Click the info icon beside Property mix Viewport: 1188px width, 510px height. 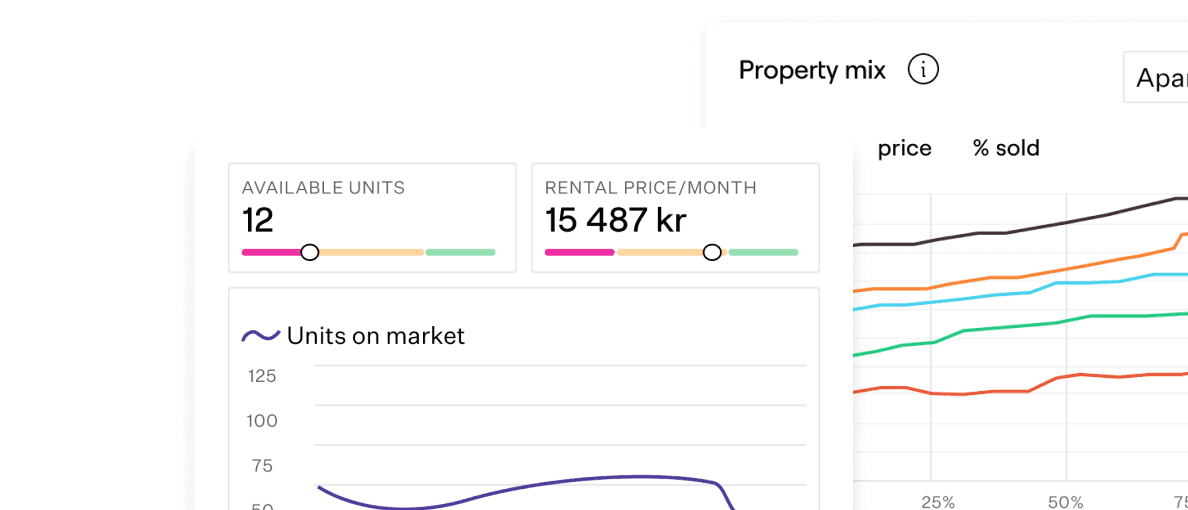pyautogui.click(x=923, y=70)
